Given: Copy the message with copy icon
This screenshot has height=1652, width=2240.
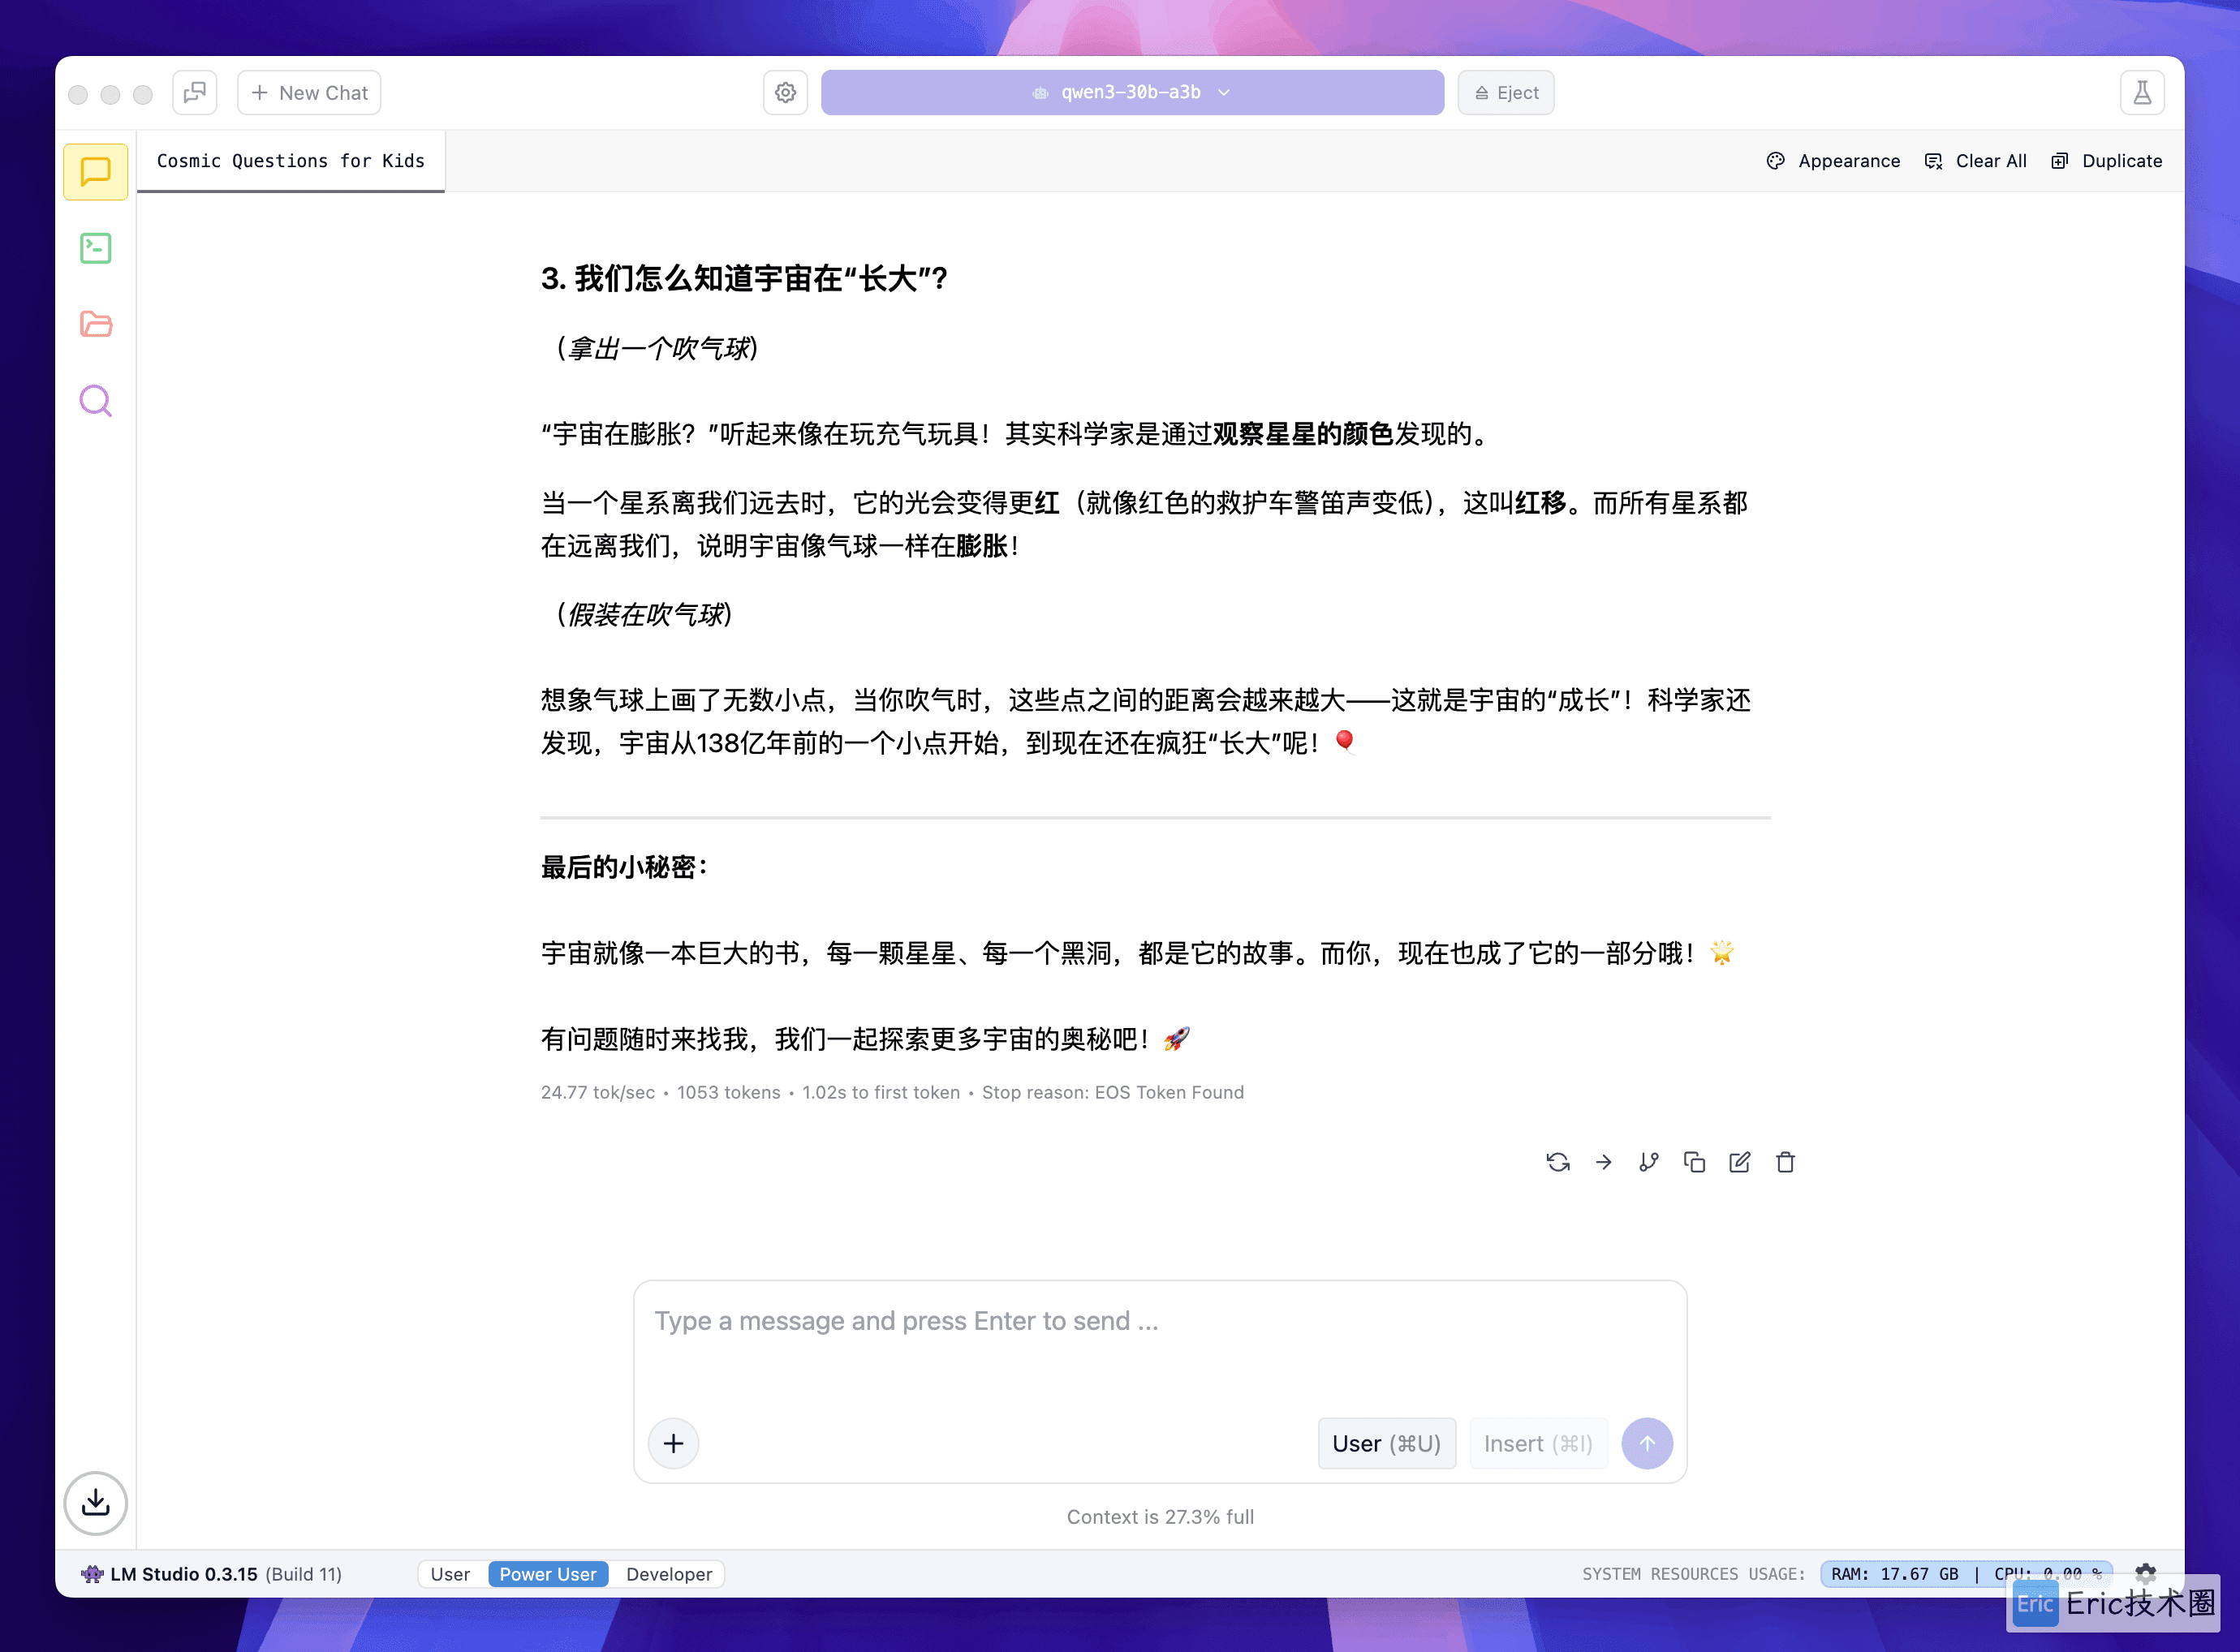Looking at the screenshot, I should click(x=1694, y=1162).
